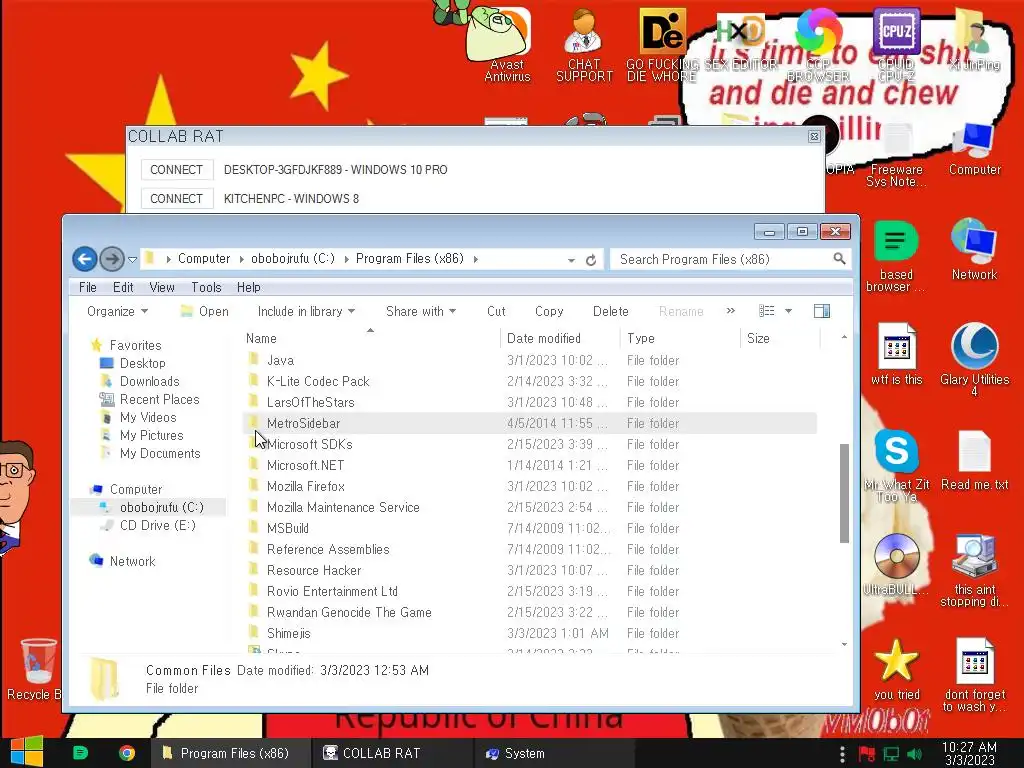The height and width of the screenshot is (768, 1024).
Task: Connect to KITCHENPC in COLLAB RAT
Action: point(177,199)
